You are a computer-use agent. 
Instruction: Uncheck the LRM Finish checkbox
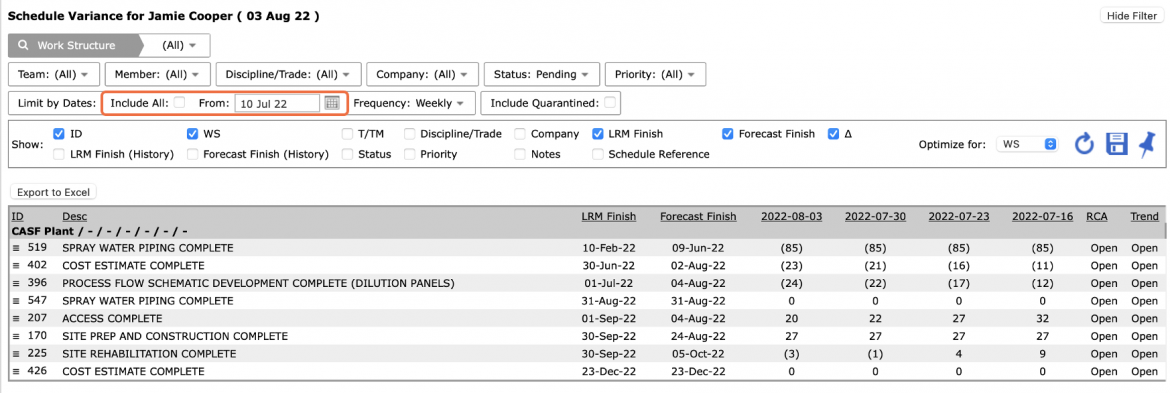[598, 134]
